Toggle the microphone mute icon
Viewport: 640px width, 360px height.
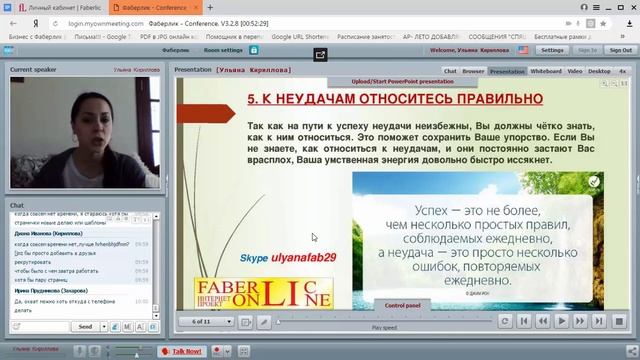point(80,351)
